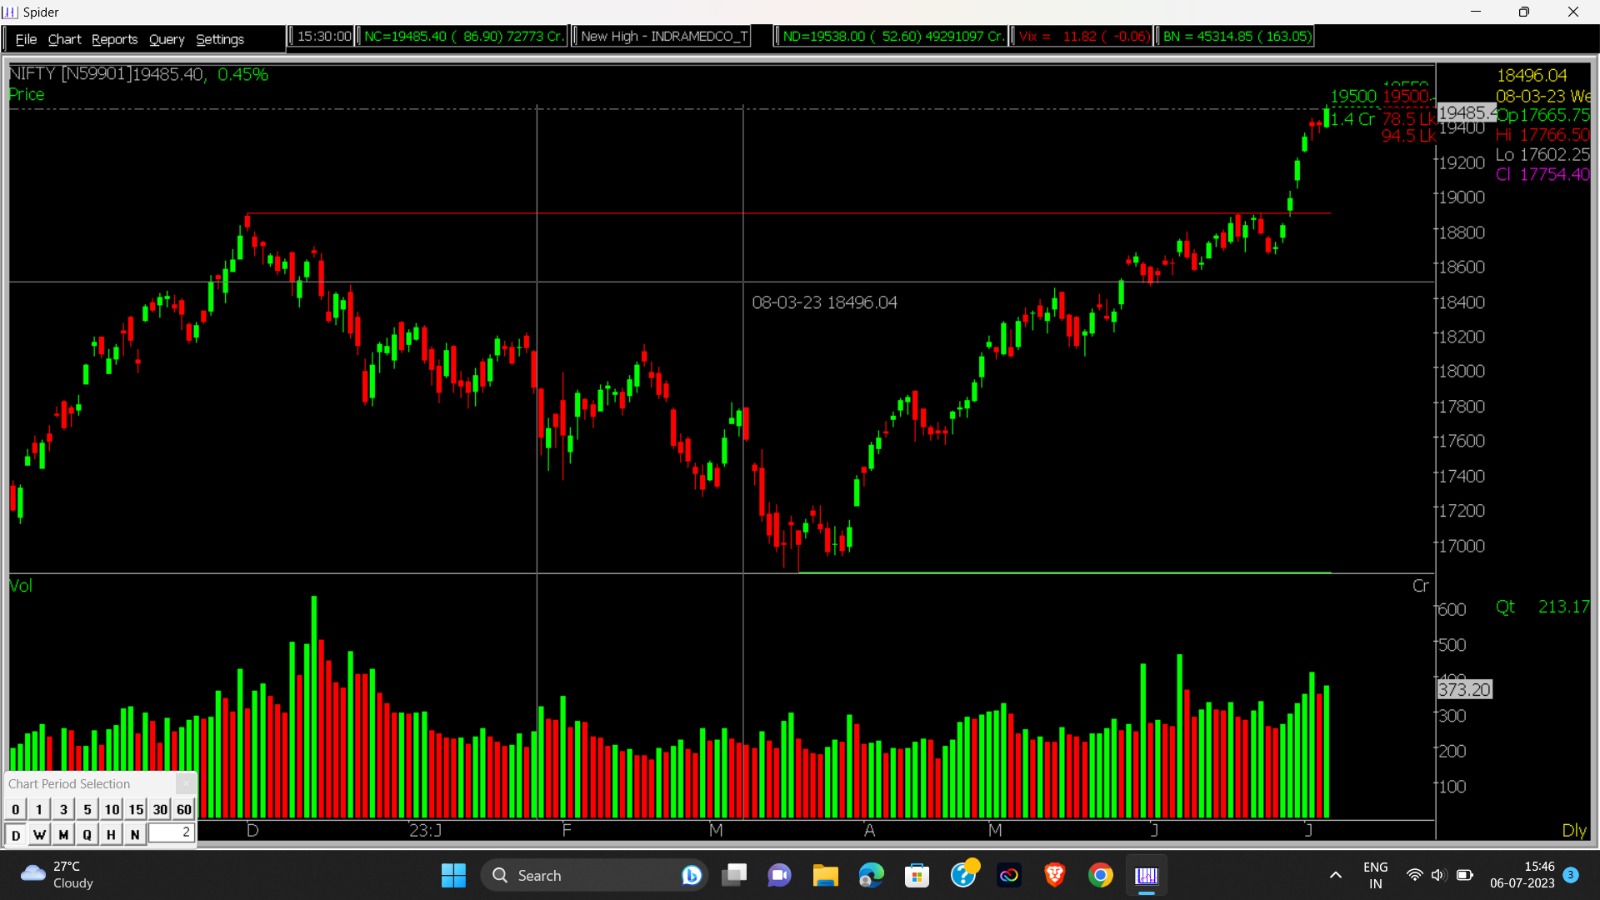The height and width of the screenshot is (900, 1600).
Task: Open the Settings menu
Action: (219, 39)
